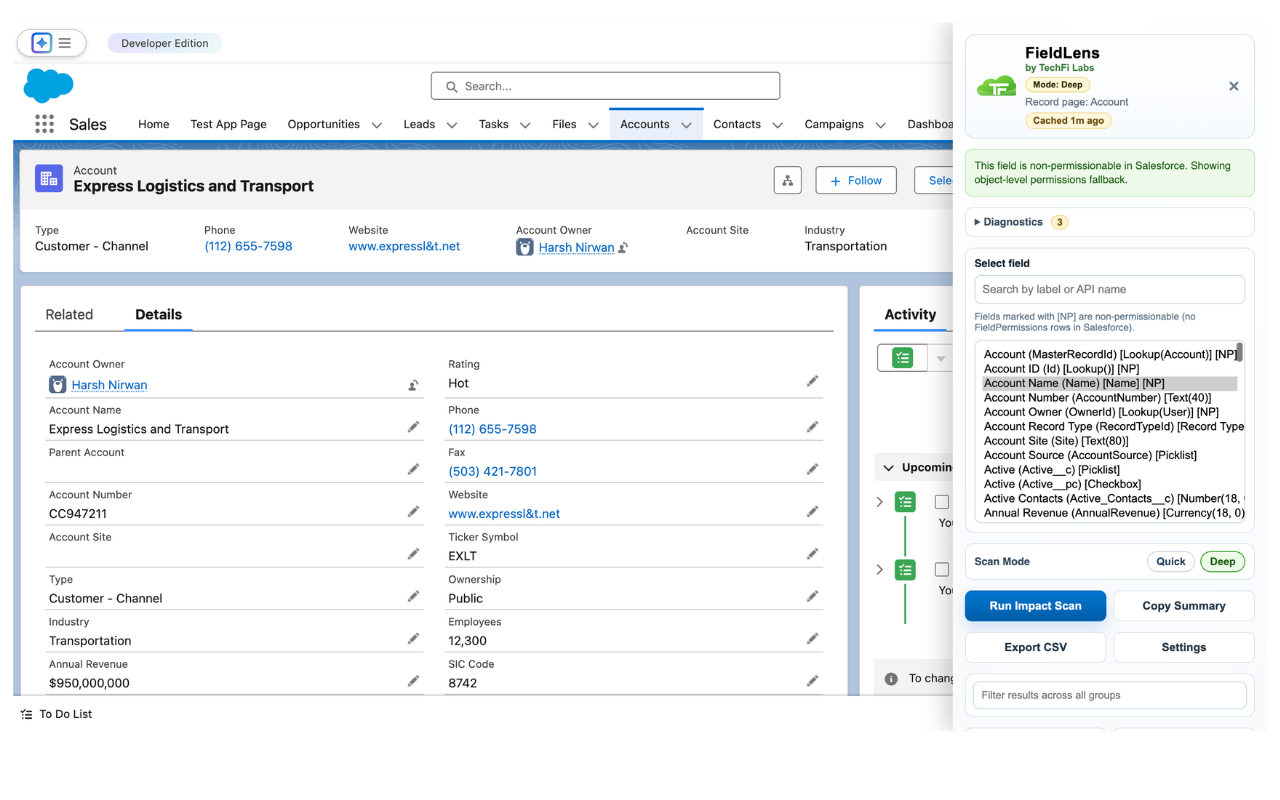The height and width of the screenshot is (800, 1280).
Task: Click the blue sparkle assistant icon
Action: pyautogui.click(x=41, y=43)
